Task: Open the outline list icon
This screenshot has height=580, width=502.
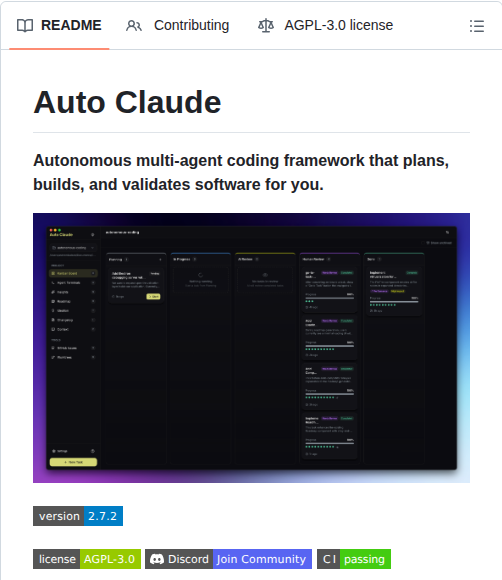Action: pos(477,26)
